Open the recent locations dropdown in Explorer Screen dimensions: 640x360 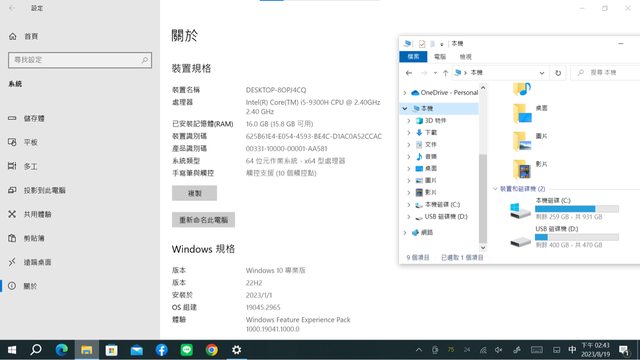pyautogui.click(x=435, y=73)
